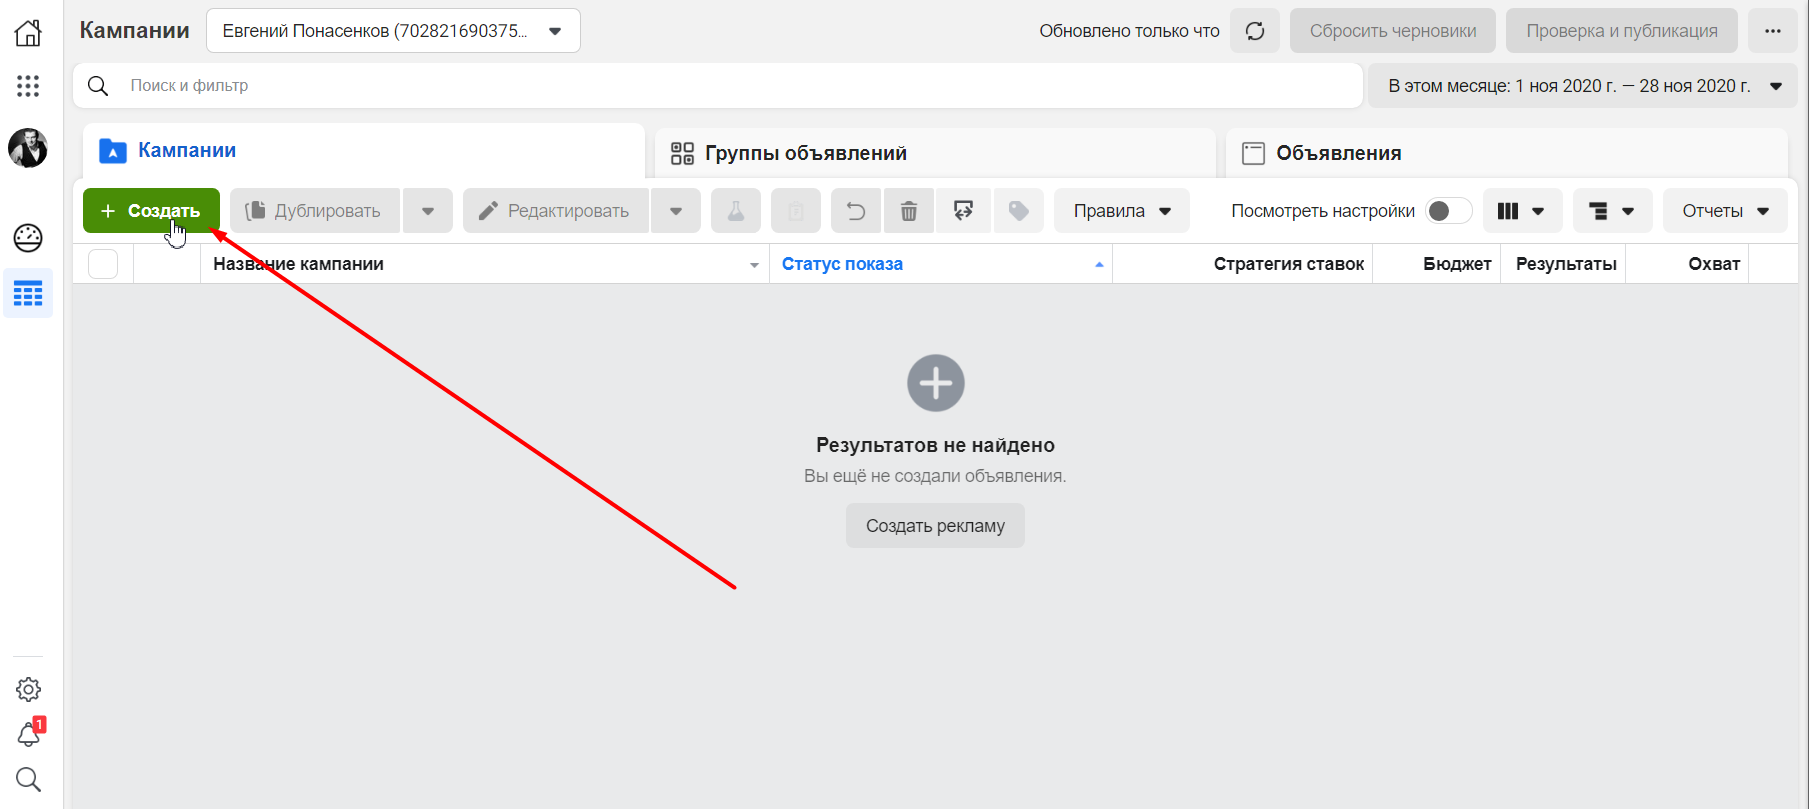Open the three-dot more options menu

[x=1773, y=31]
